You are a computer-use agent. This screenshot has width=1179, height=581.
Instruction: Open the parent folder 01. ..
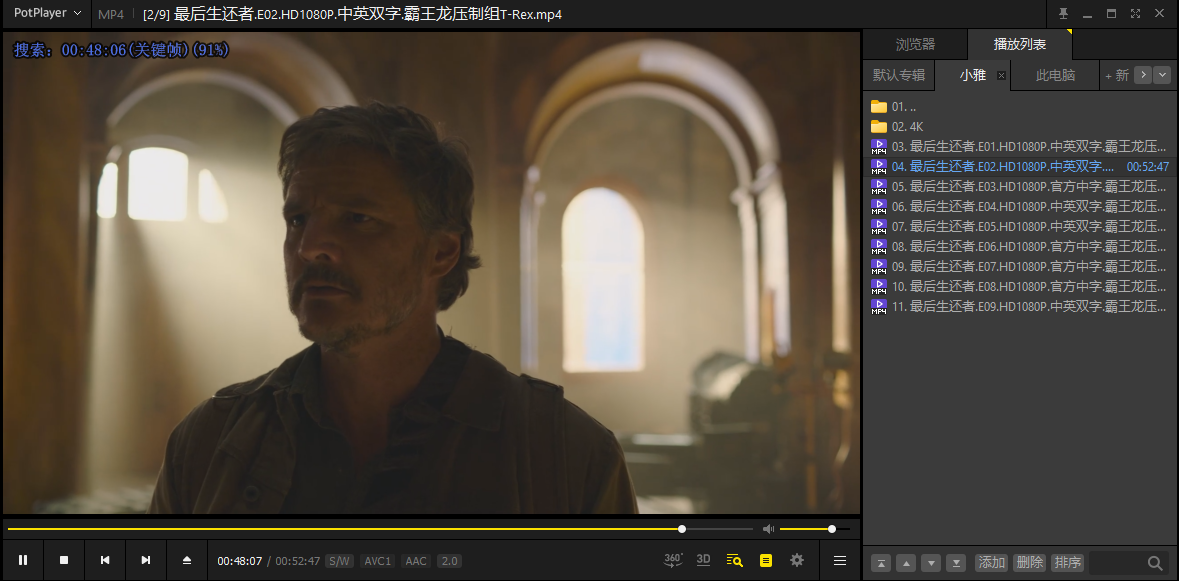[1020, 107]
